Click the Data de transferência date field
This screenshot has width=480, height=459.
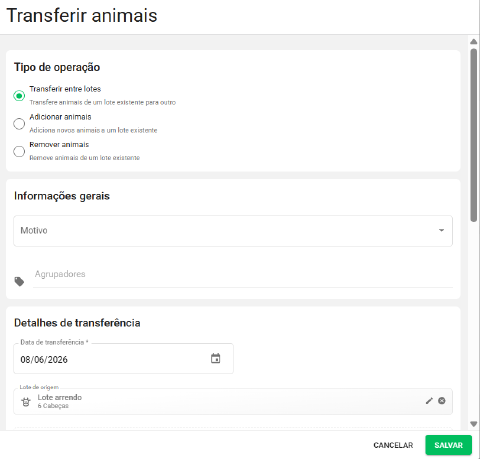pyautogui.click(x=123, y=359)
